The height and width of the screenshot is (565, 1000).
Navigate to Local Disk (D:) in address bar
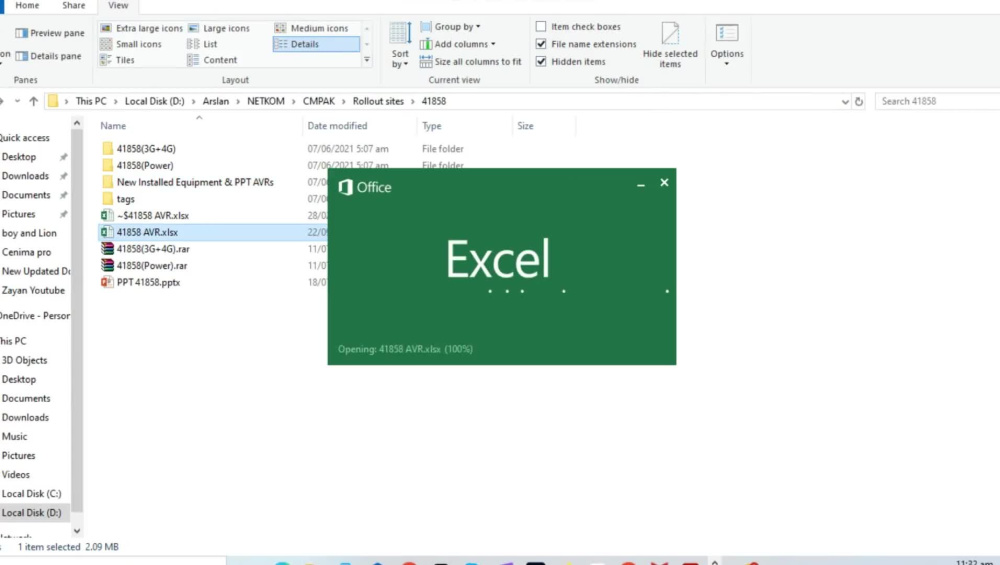click(x=154, y=101)
